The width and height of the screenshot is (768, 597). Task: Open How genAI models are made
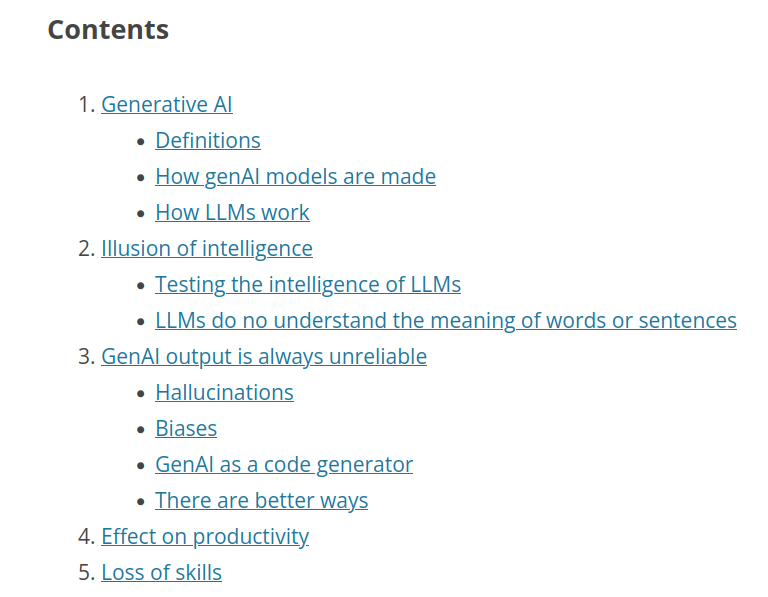[x=295, y=176]
